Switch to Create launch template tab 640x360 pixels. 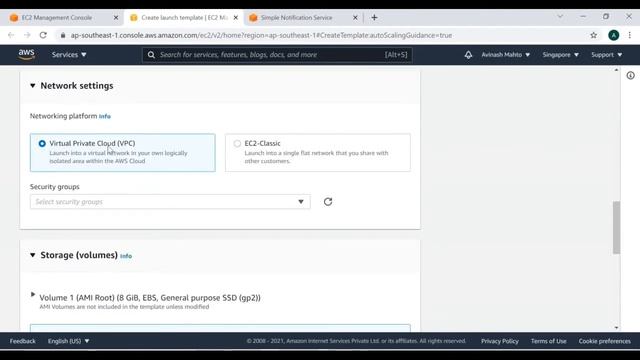[x=184, y=18]
